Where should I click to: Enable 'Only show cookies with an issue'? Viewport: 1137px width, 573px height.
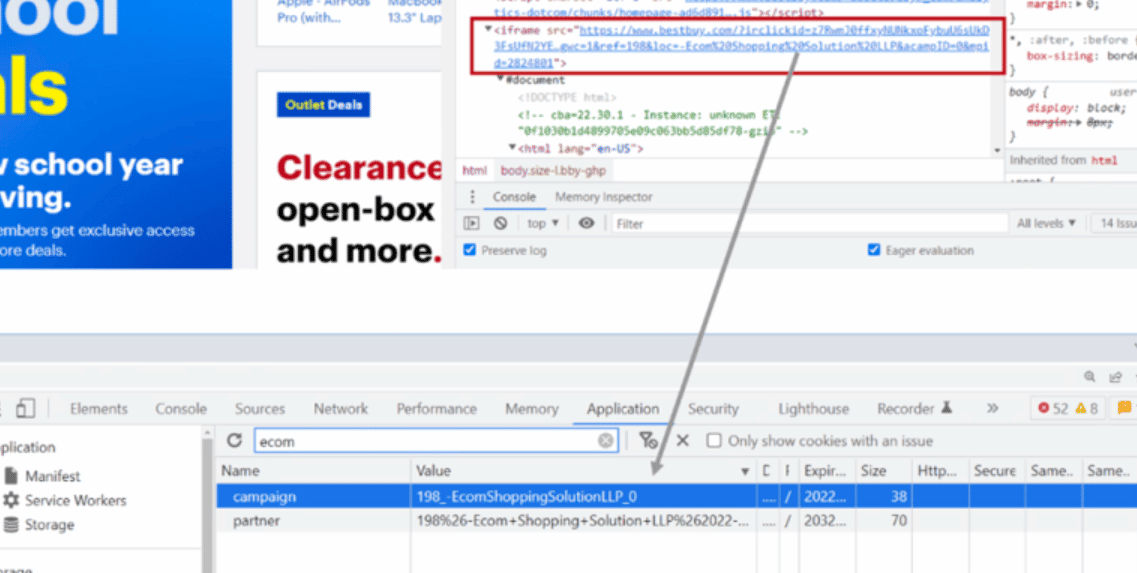pos(714,441)
